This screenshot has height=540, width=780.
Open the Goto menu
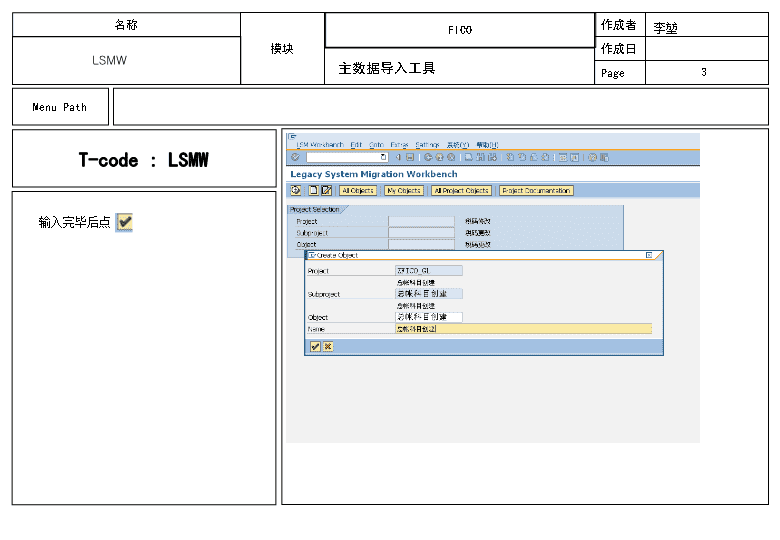(376, 145)
